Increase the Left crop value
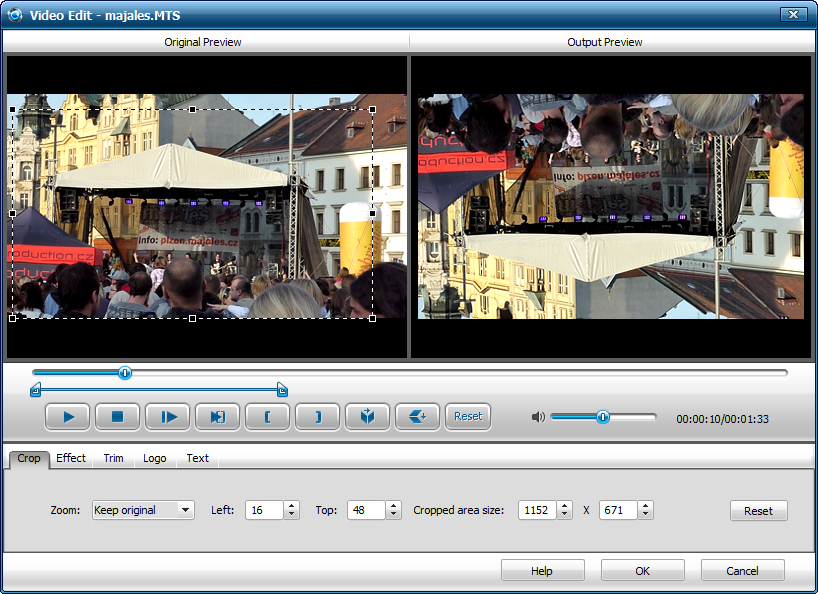The width and height of the screenshot is (818, 594). click(x=292, y=505)
